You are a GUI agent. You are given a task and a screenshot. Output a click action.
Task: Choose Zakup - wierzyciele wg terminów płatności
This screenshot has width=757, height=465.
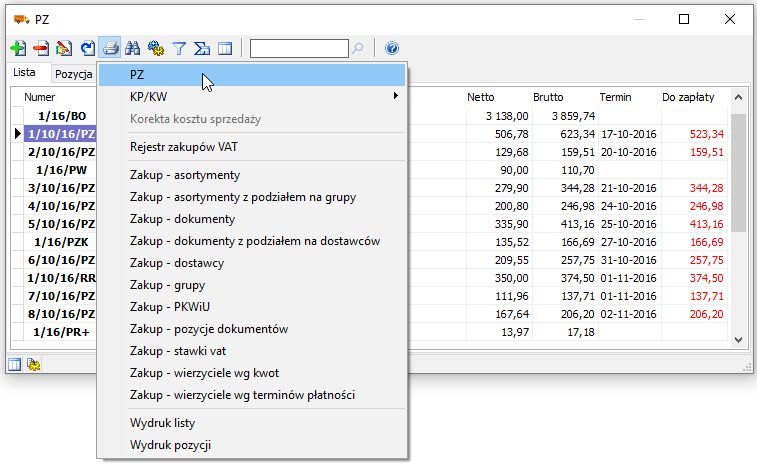click(252, 395)
